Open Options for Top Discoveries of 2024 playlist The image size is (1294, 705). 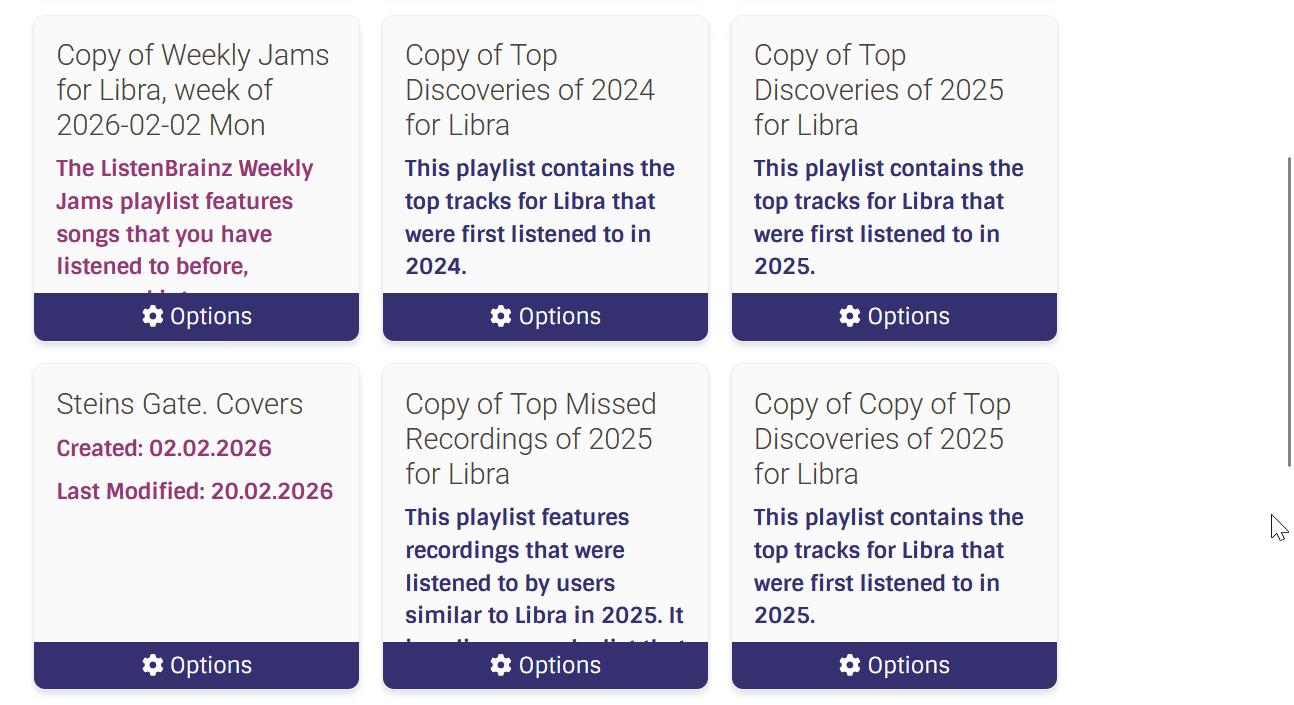(559, 316)
